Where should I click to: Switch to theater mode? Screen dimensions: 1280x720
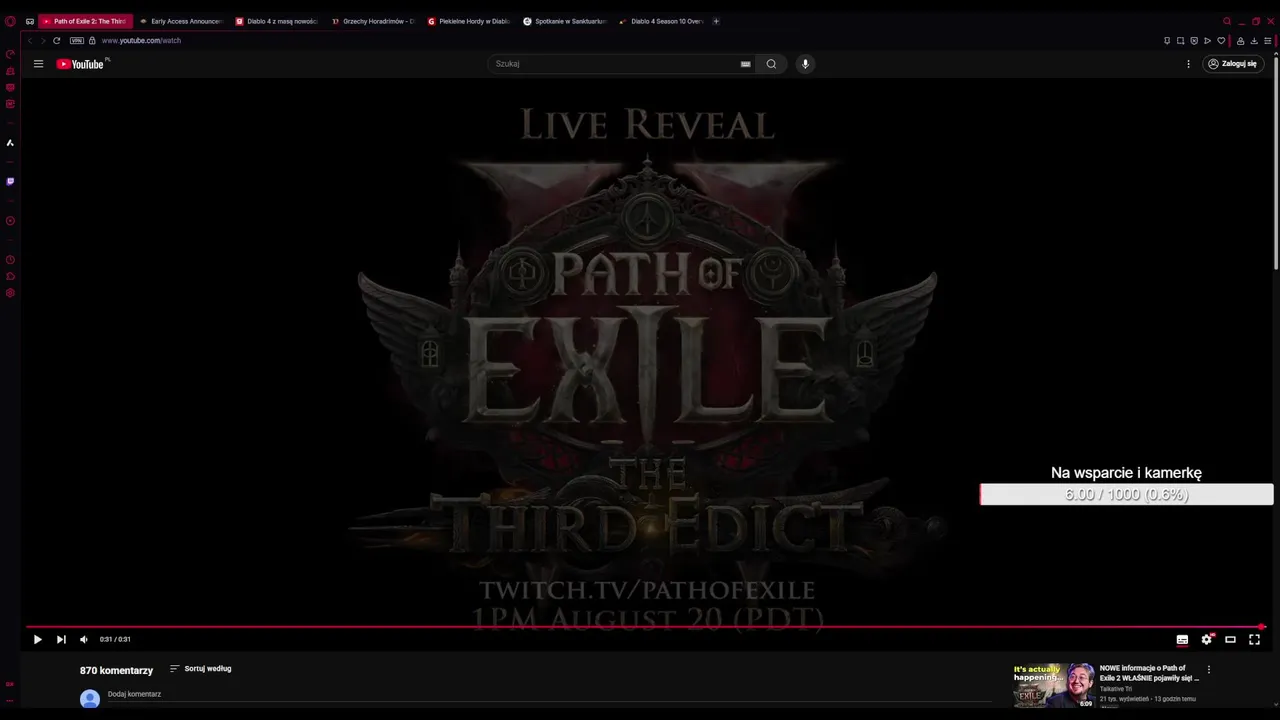tap(1230, 640)
